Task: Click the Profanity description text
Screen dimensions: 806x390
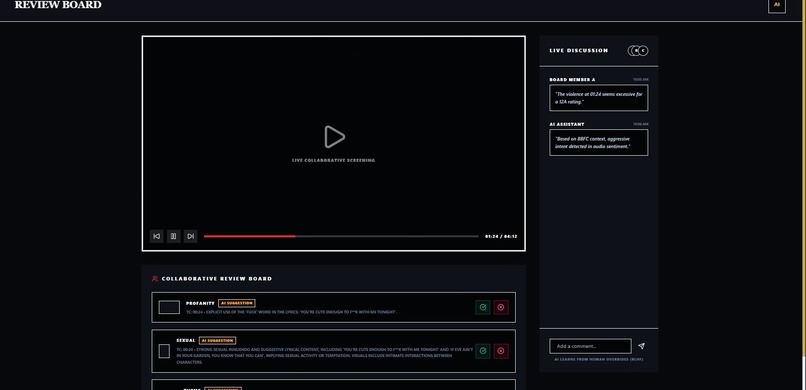Action: [x=291, y=312]
